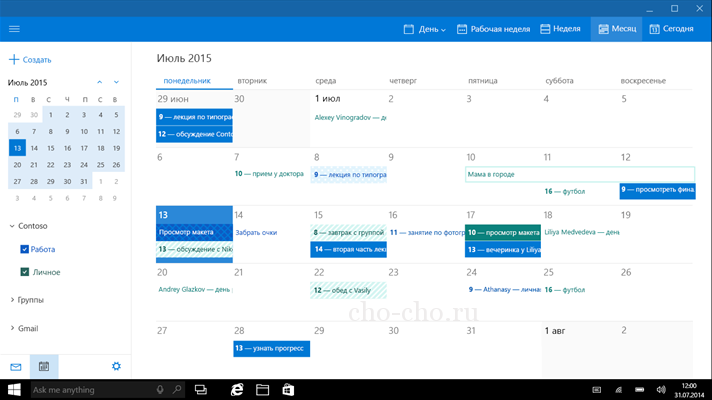This screenshot has width=712, height=400.
Task: Open Settings gear in sidebar
Action: click(x=116, y=367)
